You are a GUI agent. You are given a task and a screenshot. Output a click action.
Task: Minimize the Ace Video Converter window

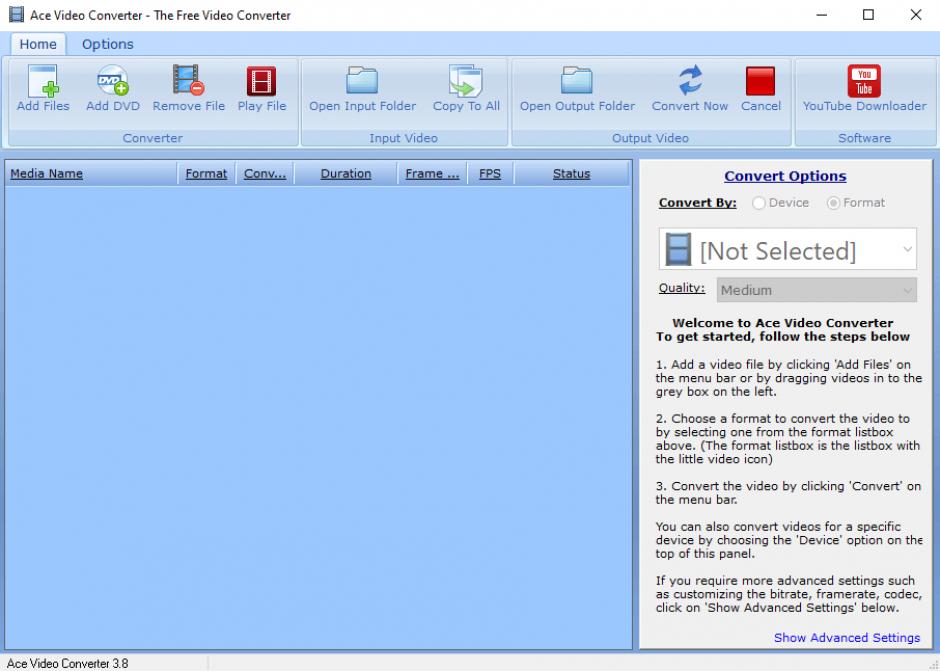click(x=822, y=15)
